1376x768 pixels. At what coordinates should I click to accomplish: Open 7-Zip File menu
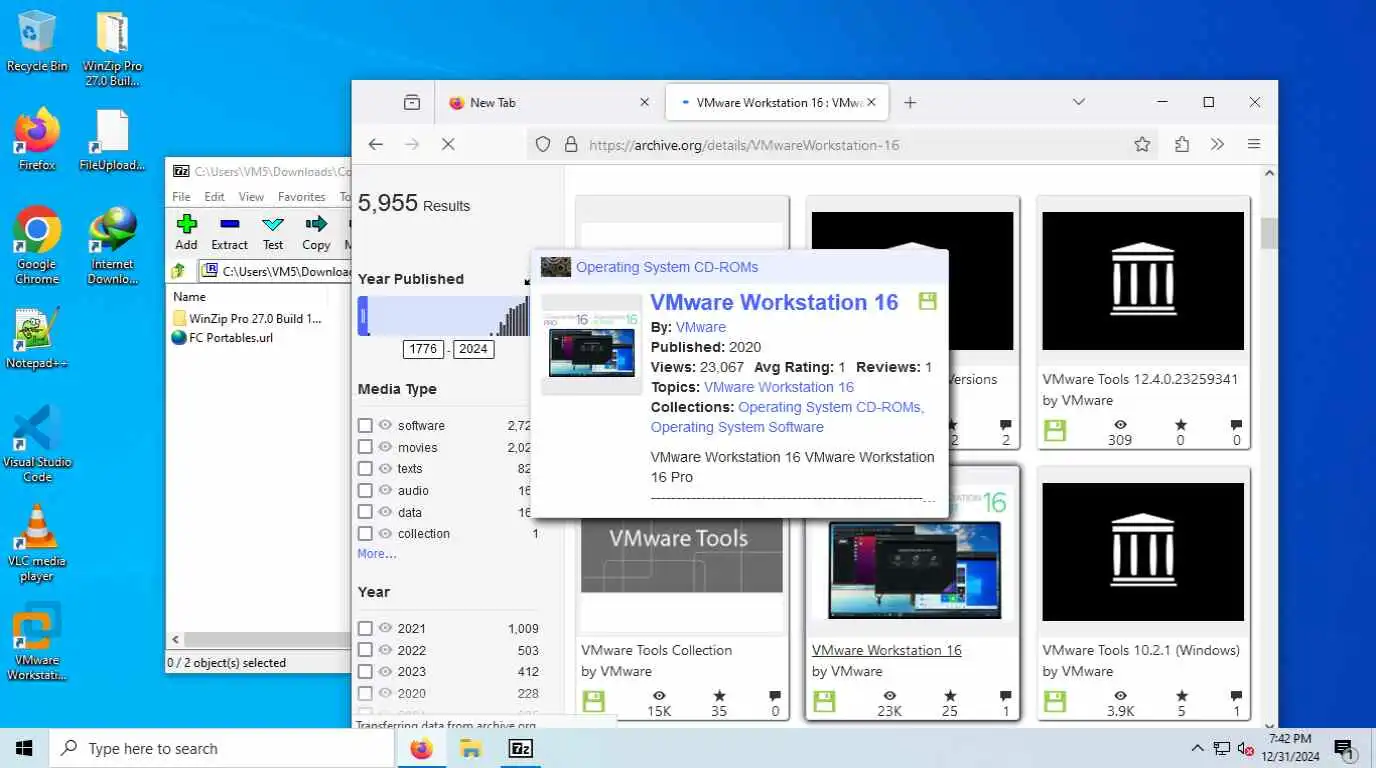[181, 197]
